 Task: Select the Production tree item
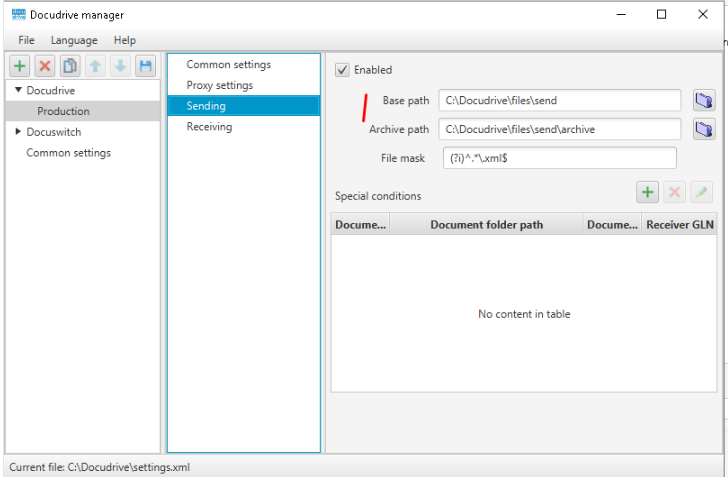[x=83, y=111]
